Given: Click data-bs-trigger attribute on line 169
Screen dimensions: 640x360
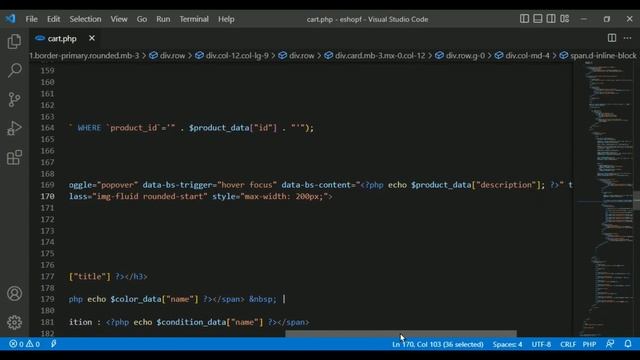Looking at the screenshot, I should [x=178, y=185].
